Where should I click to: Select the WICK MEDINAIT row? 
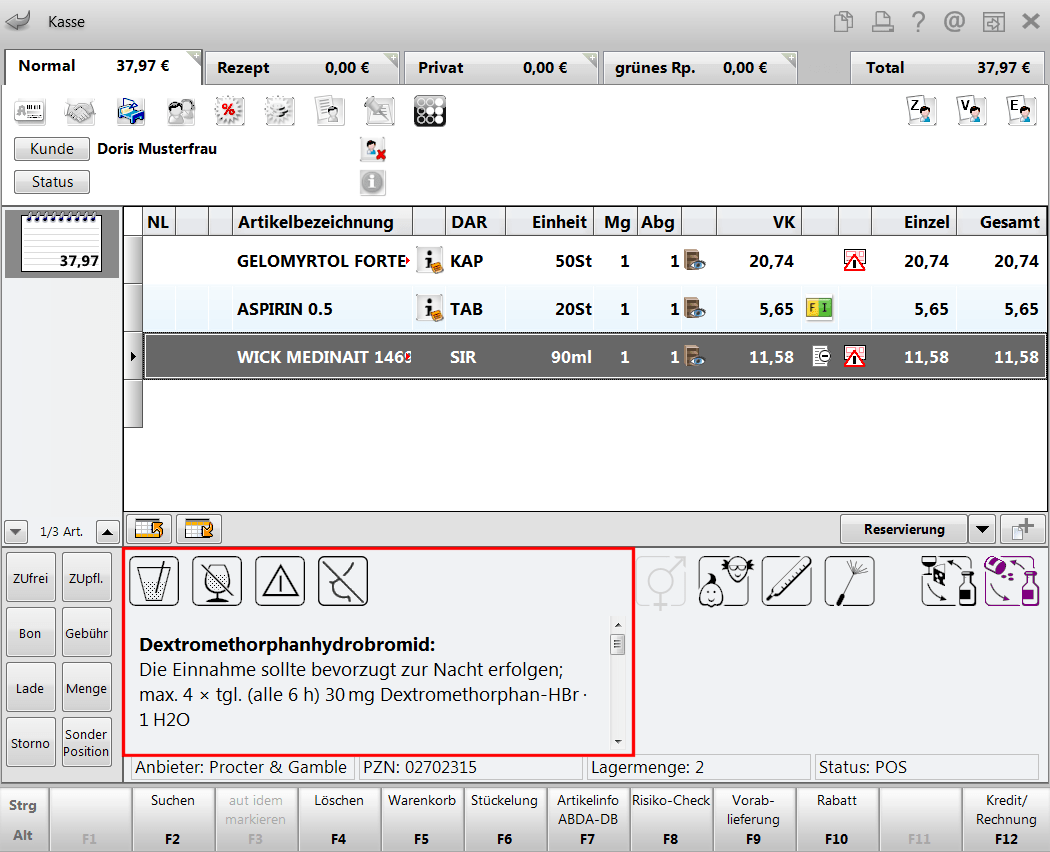pyautogui.click(x=595, y=356)
